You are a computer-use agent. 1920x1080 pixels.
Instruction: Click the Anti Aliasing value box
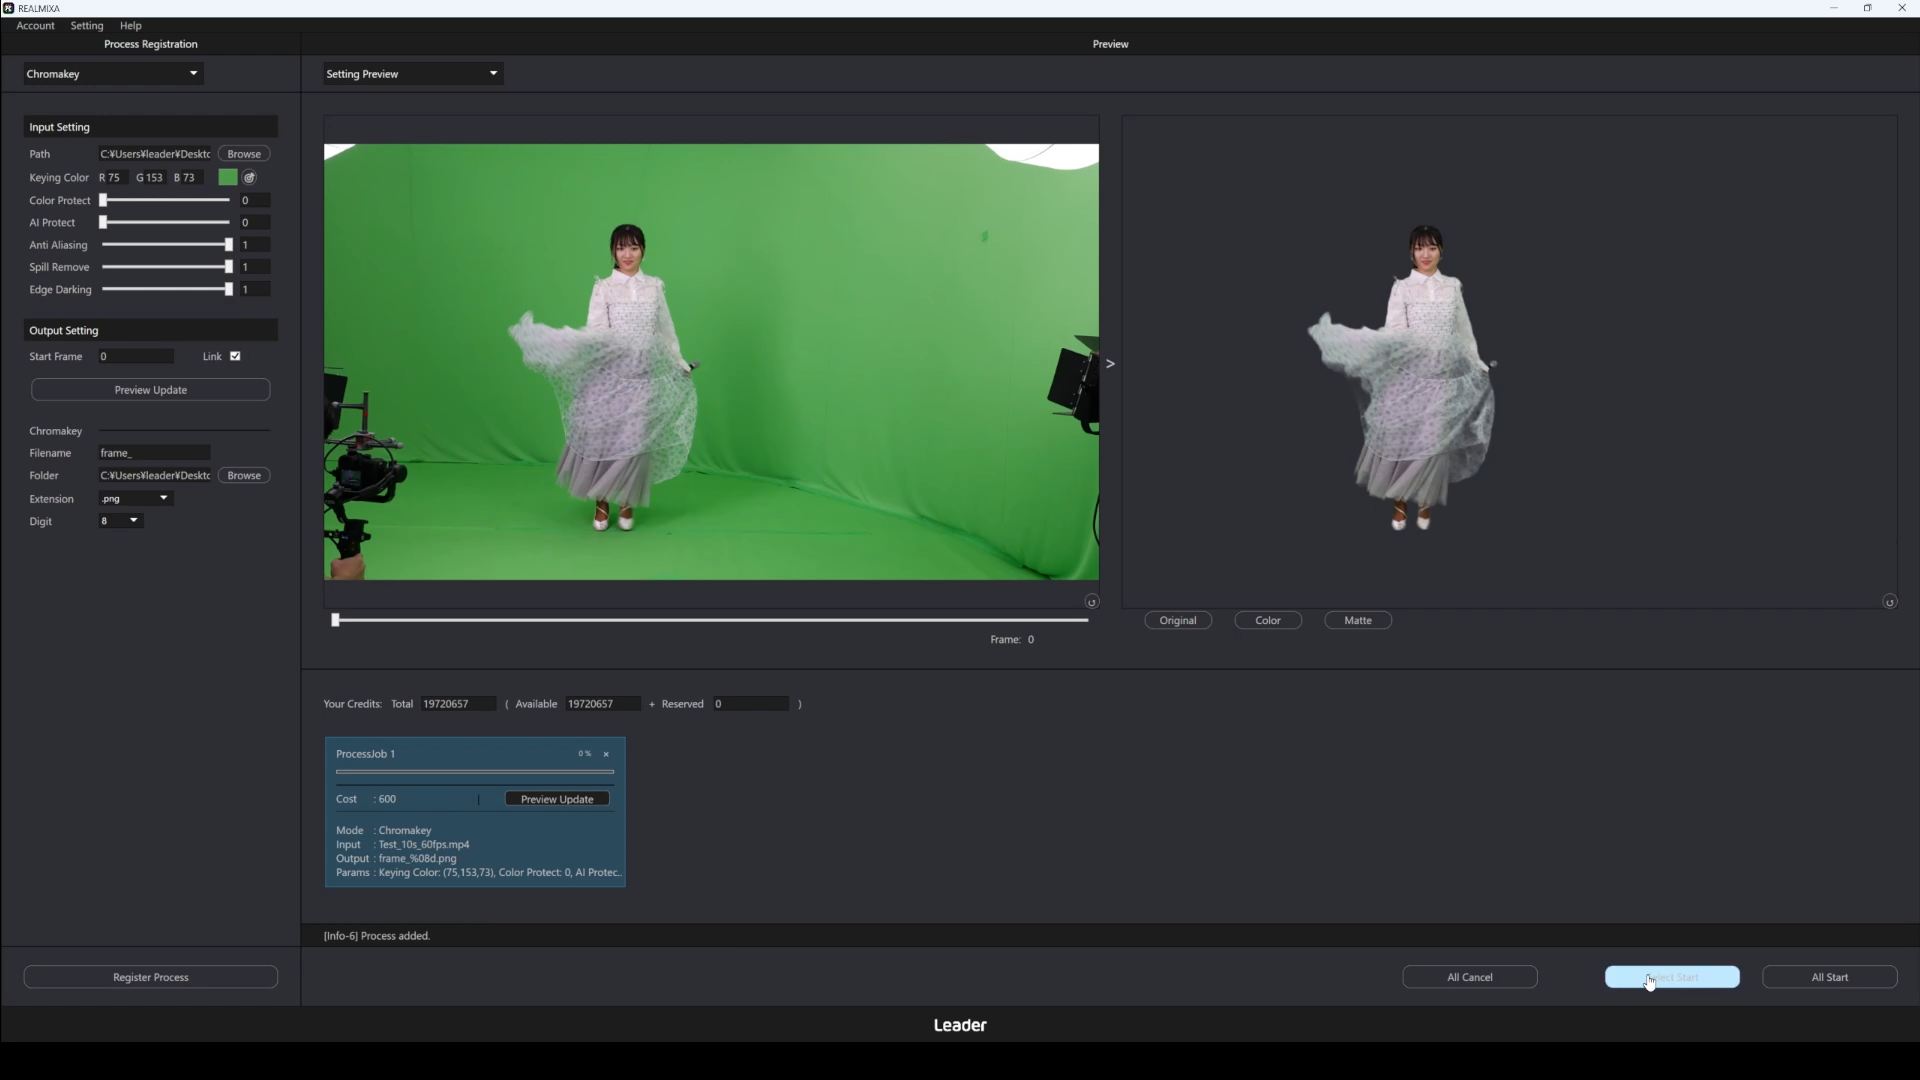(x=255, y=245)
